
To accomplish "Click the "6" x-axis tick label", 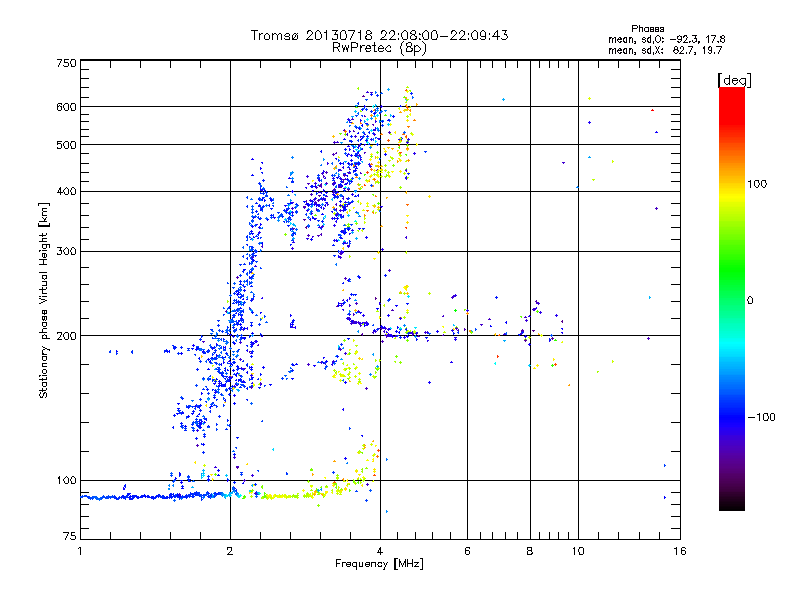I will pyautogui.click(x=467, y=551).
